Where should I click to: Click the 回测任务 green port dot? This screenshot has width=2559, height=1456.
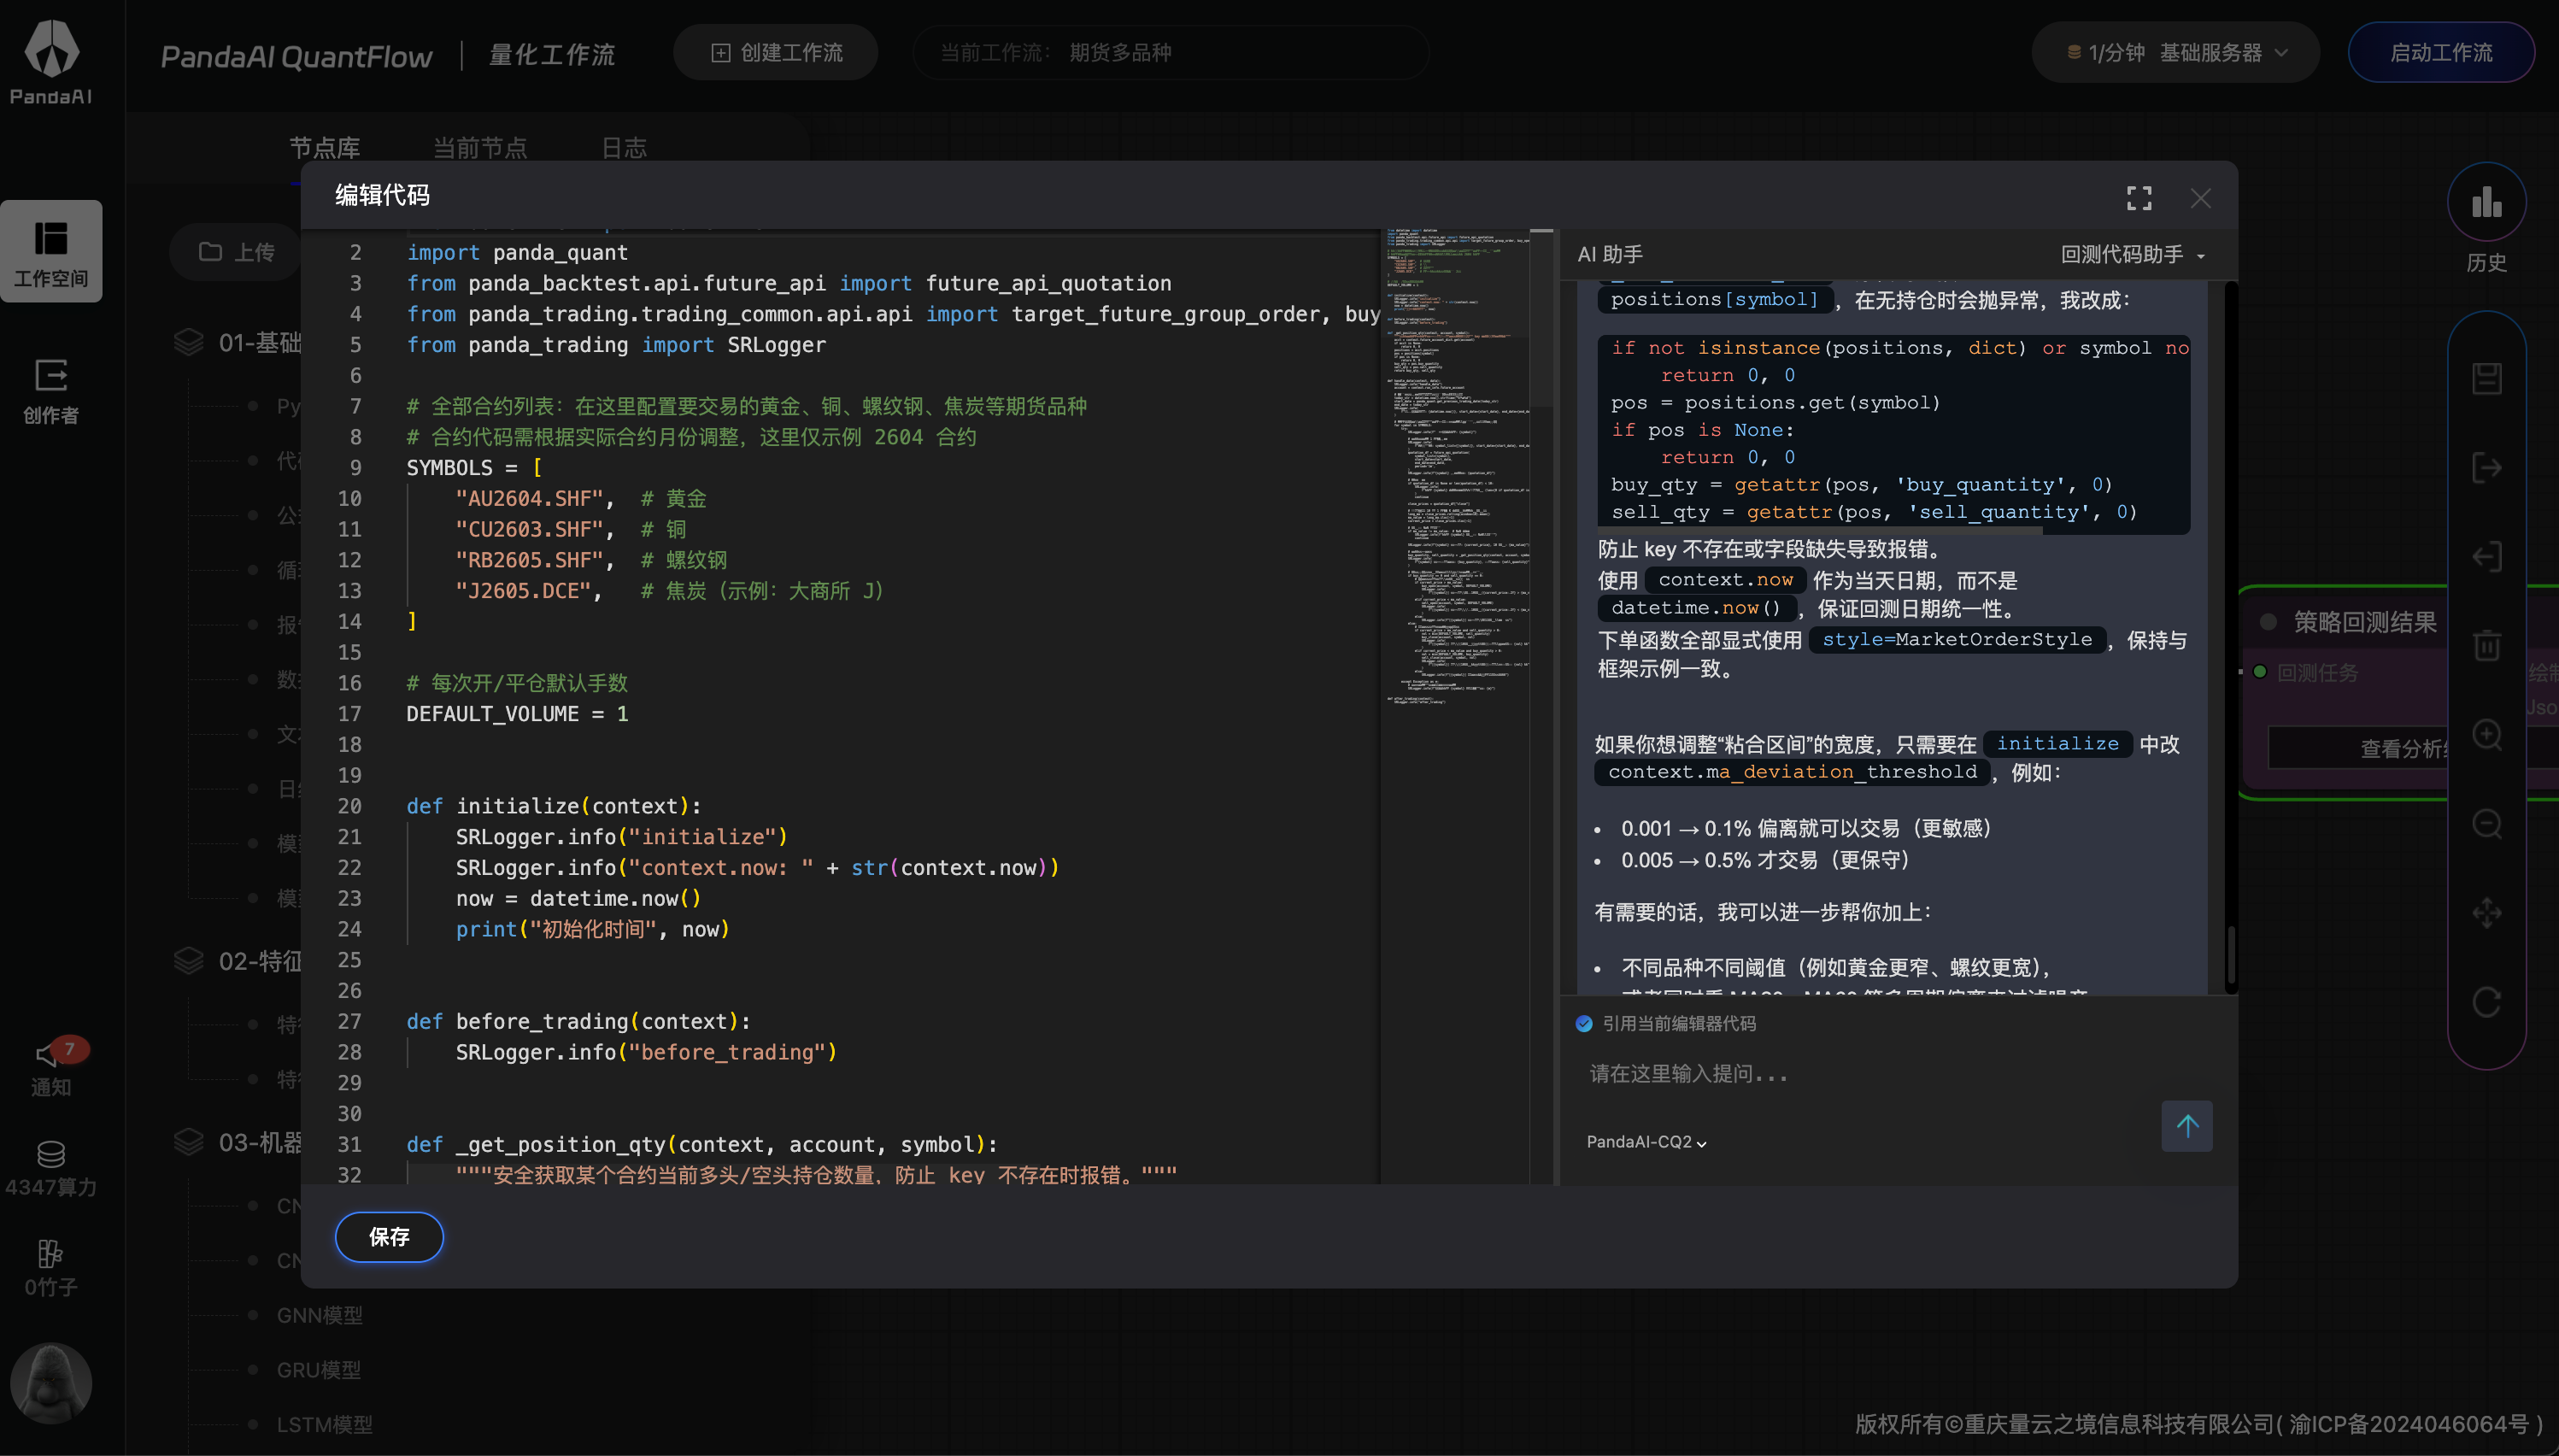click(2259, 672)
